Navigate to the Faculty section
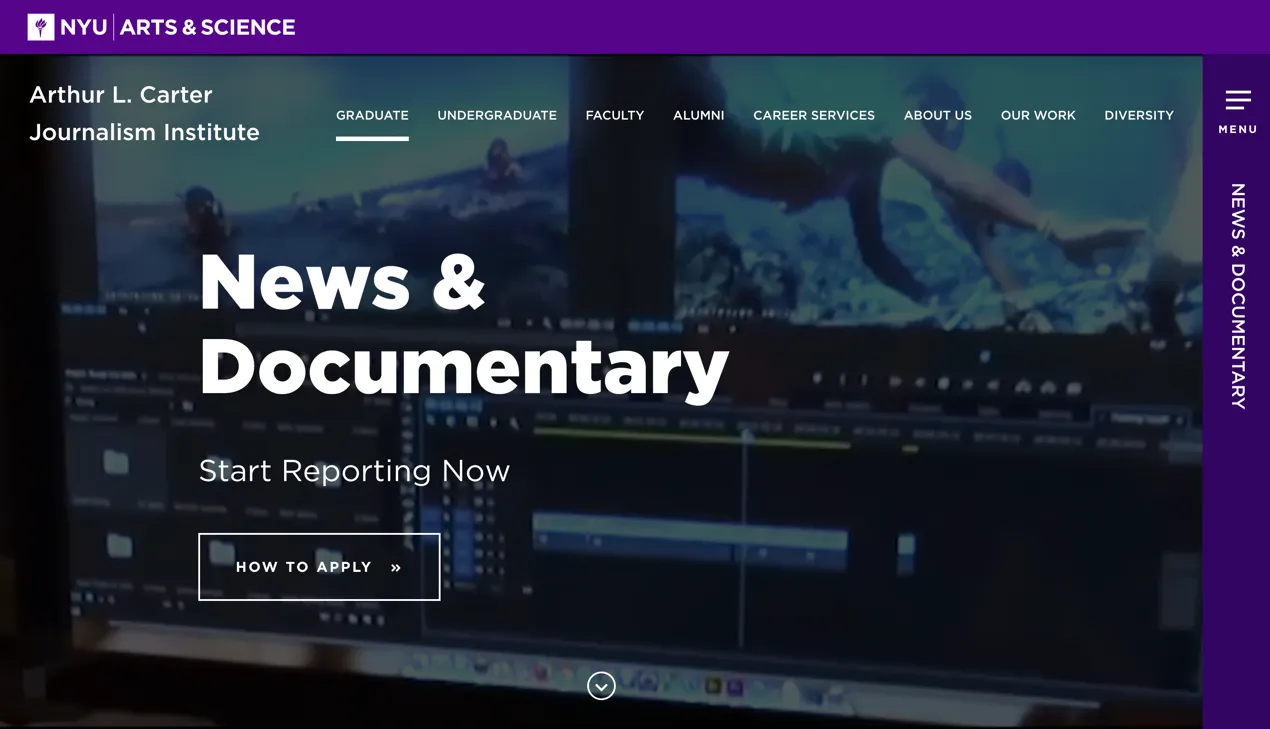The width and height of the screenshot is (1270, 729). (x=614, y=116)
